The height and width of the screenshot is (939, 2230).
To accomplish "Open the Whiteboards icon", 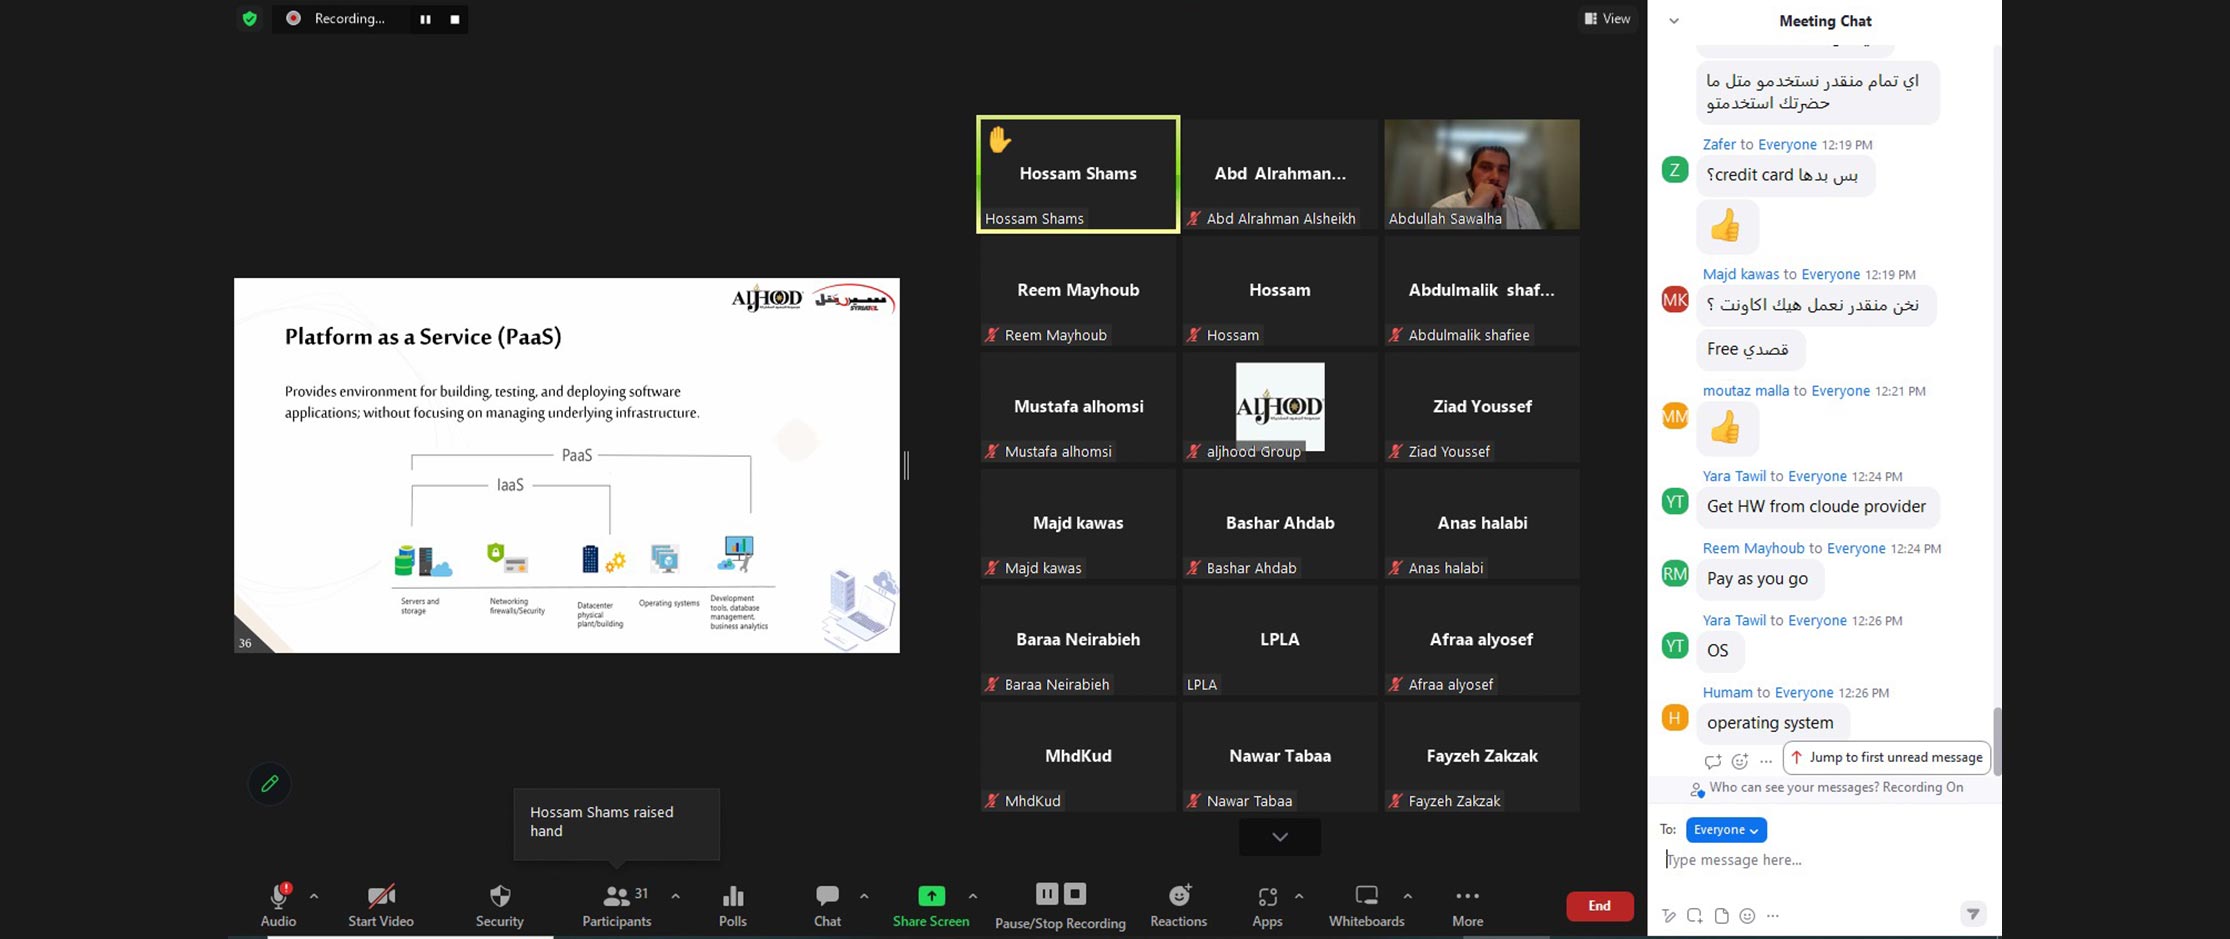I will [1366, 897].
